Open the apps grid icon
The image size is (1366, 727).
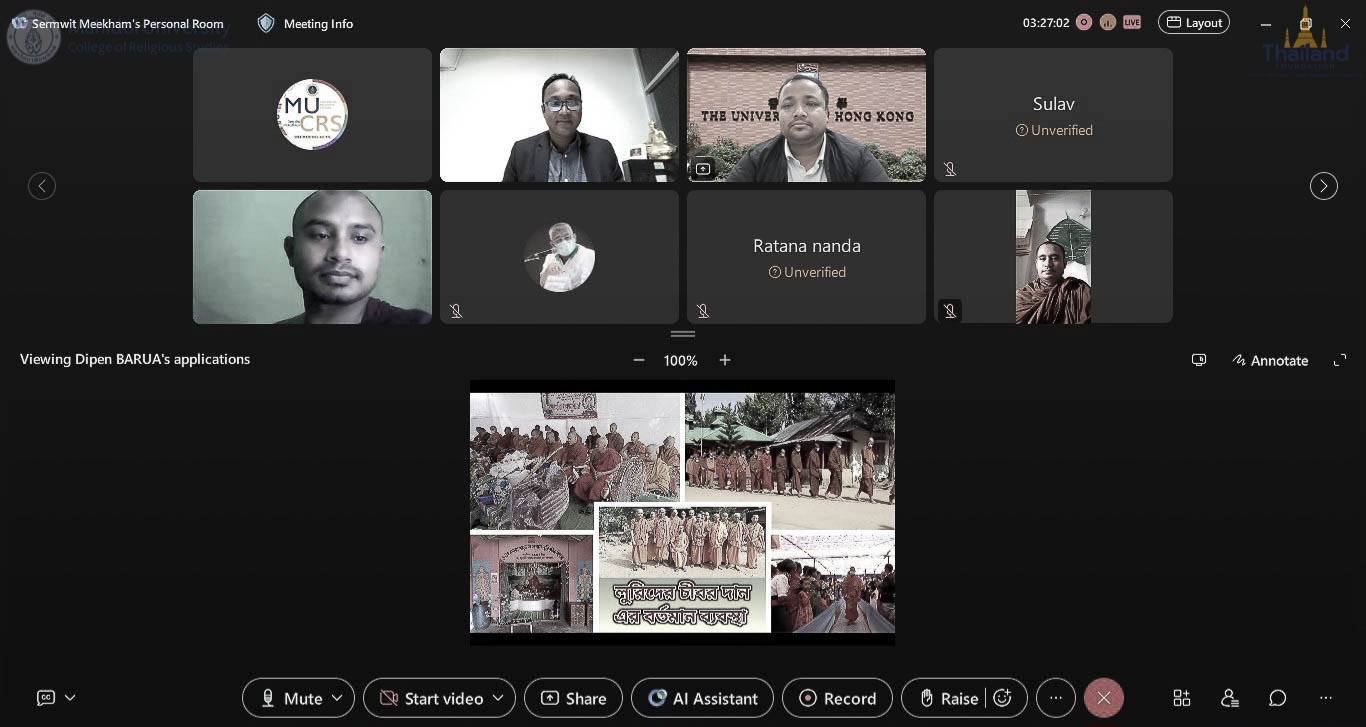click(x=1182, y=698)
